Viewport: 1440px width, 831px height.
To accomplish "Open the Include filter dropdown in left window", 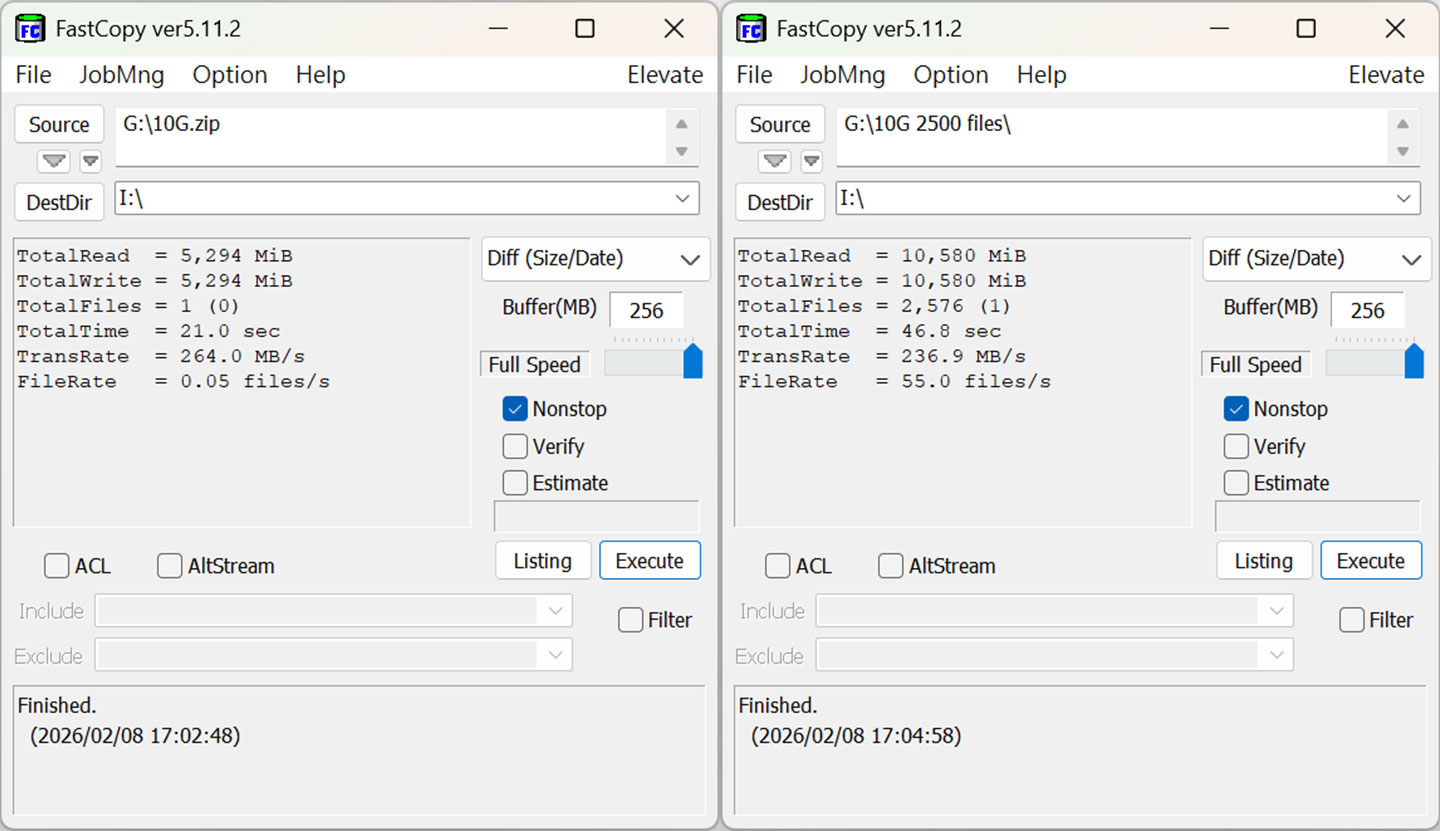I will coord(556,611).
